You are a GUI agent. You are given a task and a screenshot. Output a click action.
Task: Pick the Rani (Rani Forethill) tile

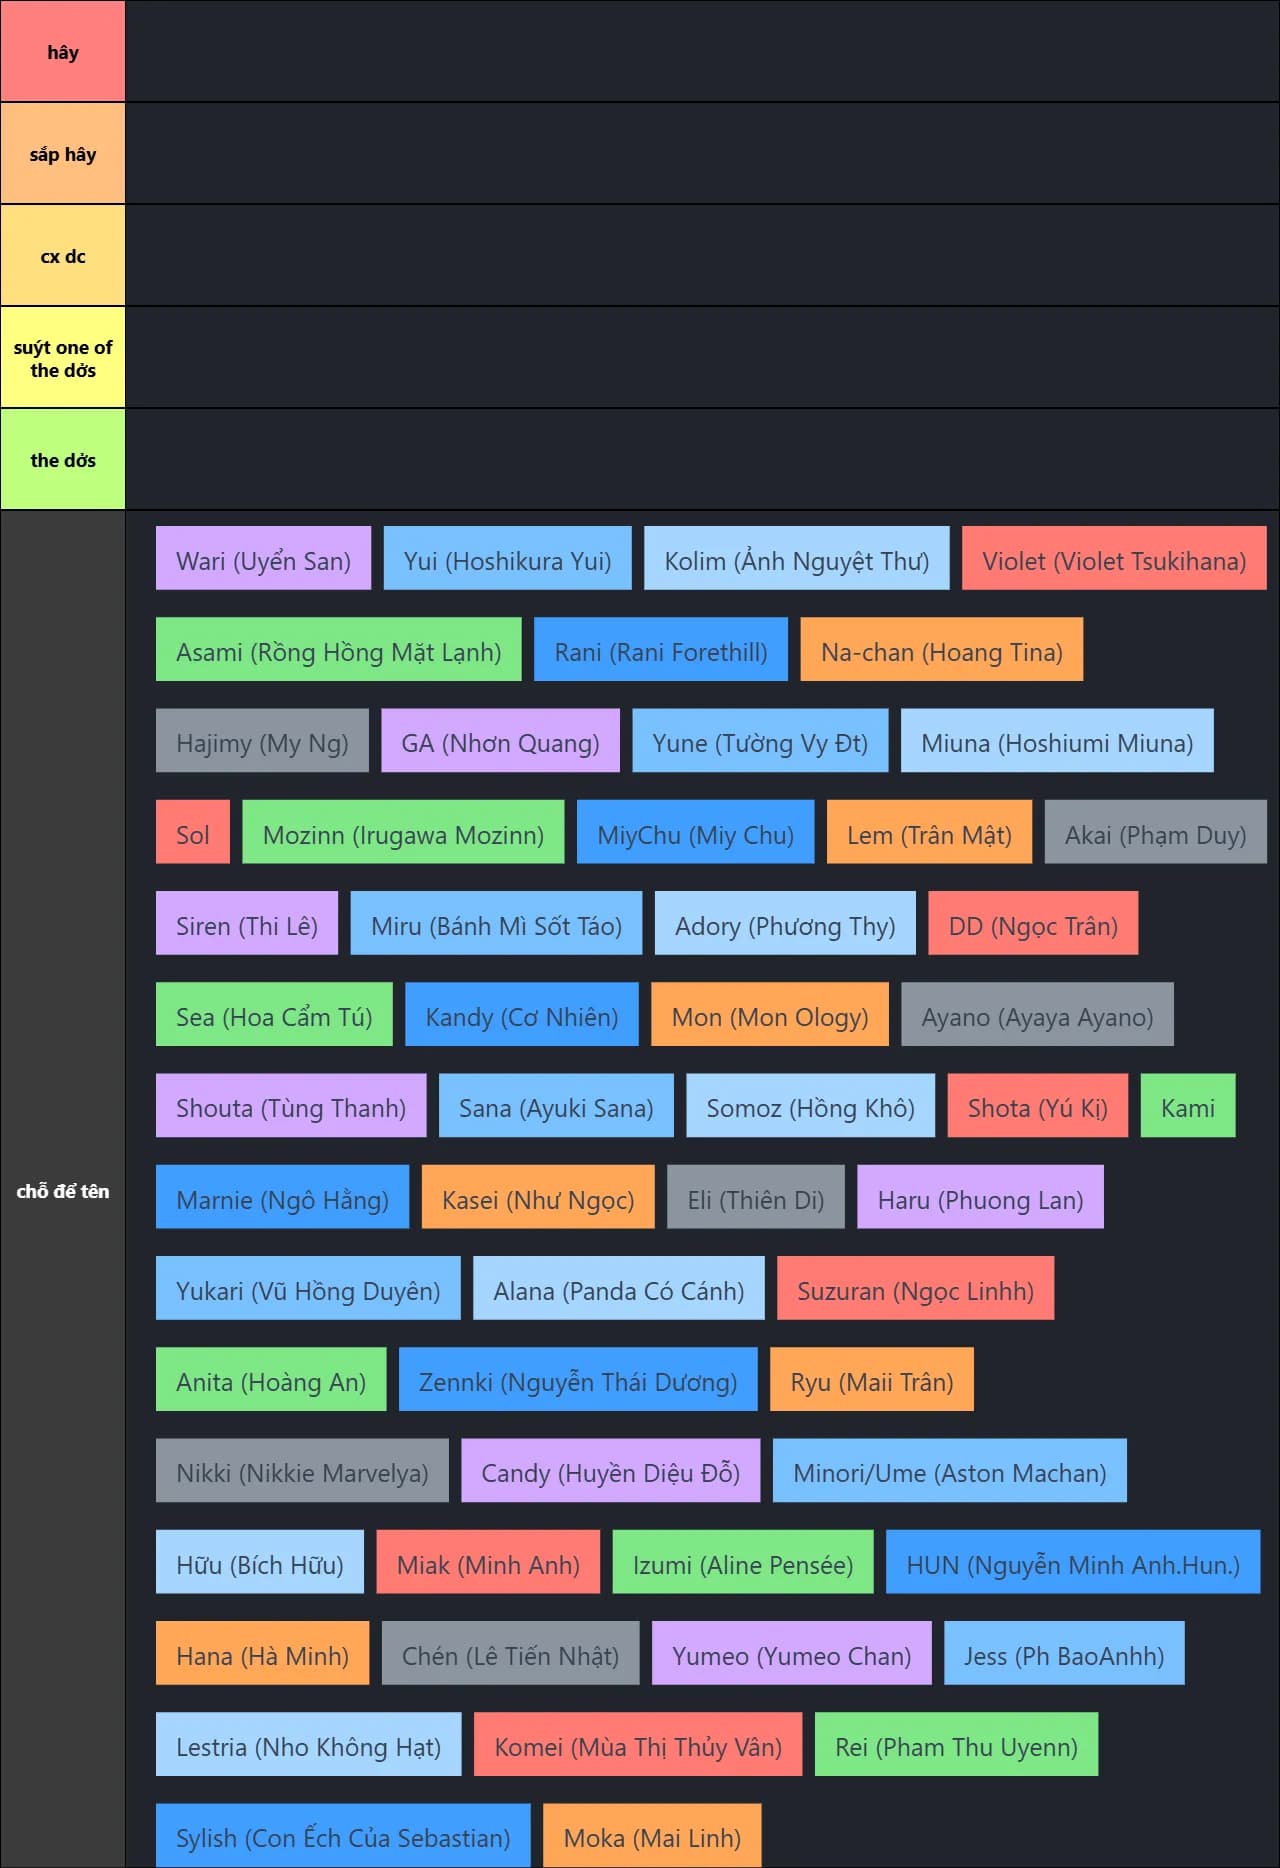tap(660, 651)
